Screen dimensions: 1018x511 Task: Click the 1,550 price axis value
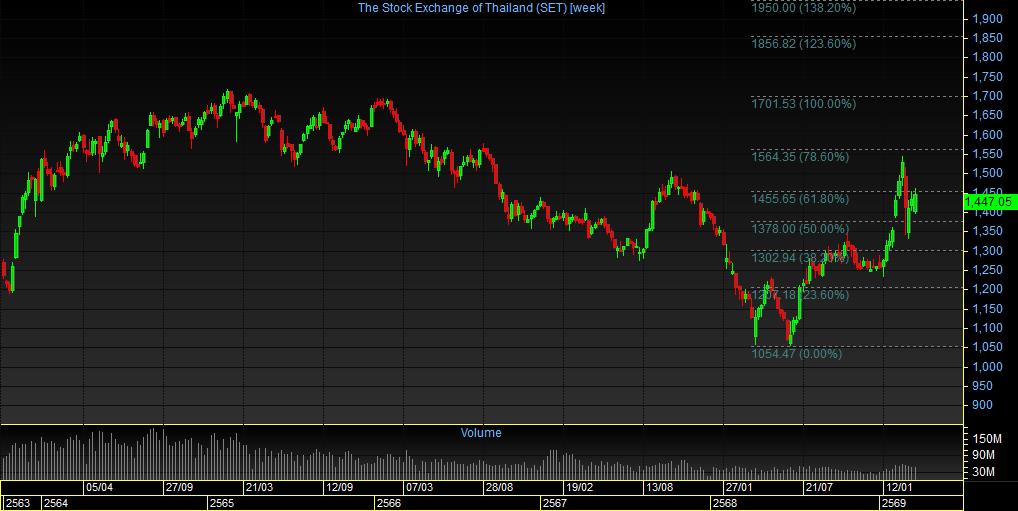987,154
